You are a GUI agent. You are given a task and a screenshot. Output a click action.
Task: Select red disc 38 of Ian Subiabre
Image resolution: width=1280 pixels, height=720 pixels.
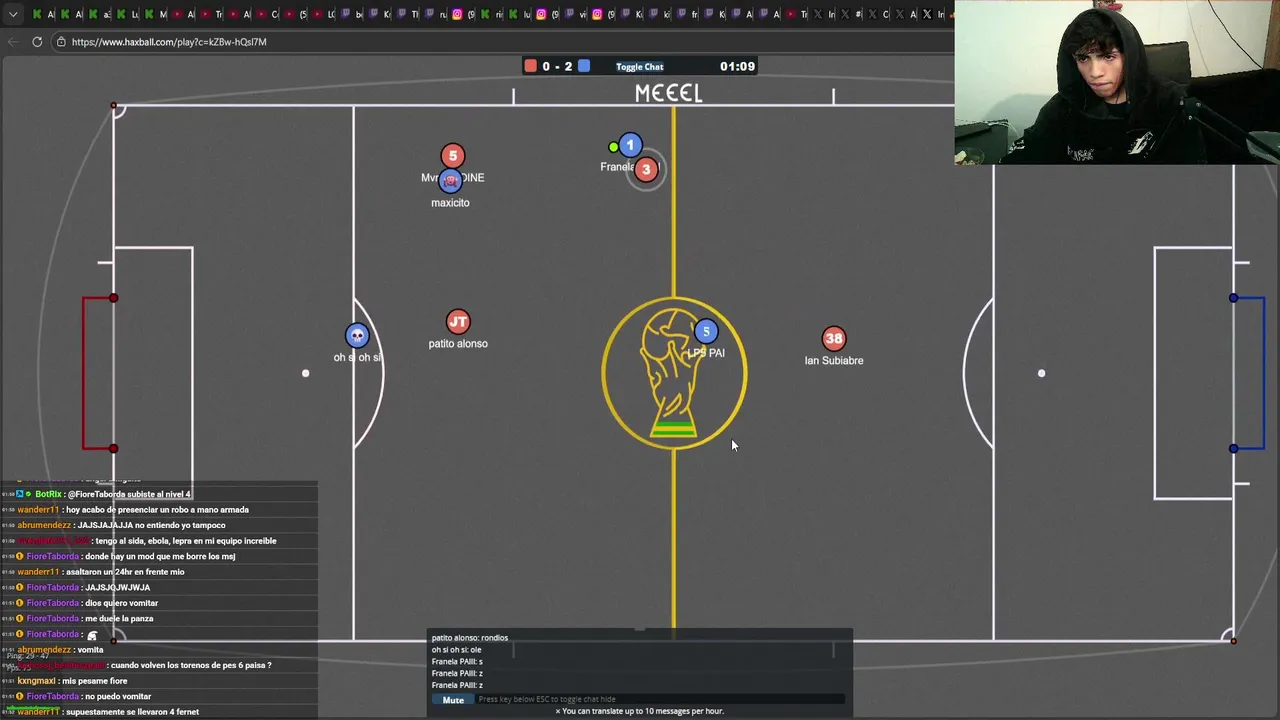point(834,339)
